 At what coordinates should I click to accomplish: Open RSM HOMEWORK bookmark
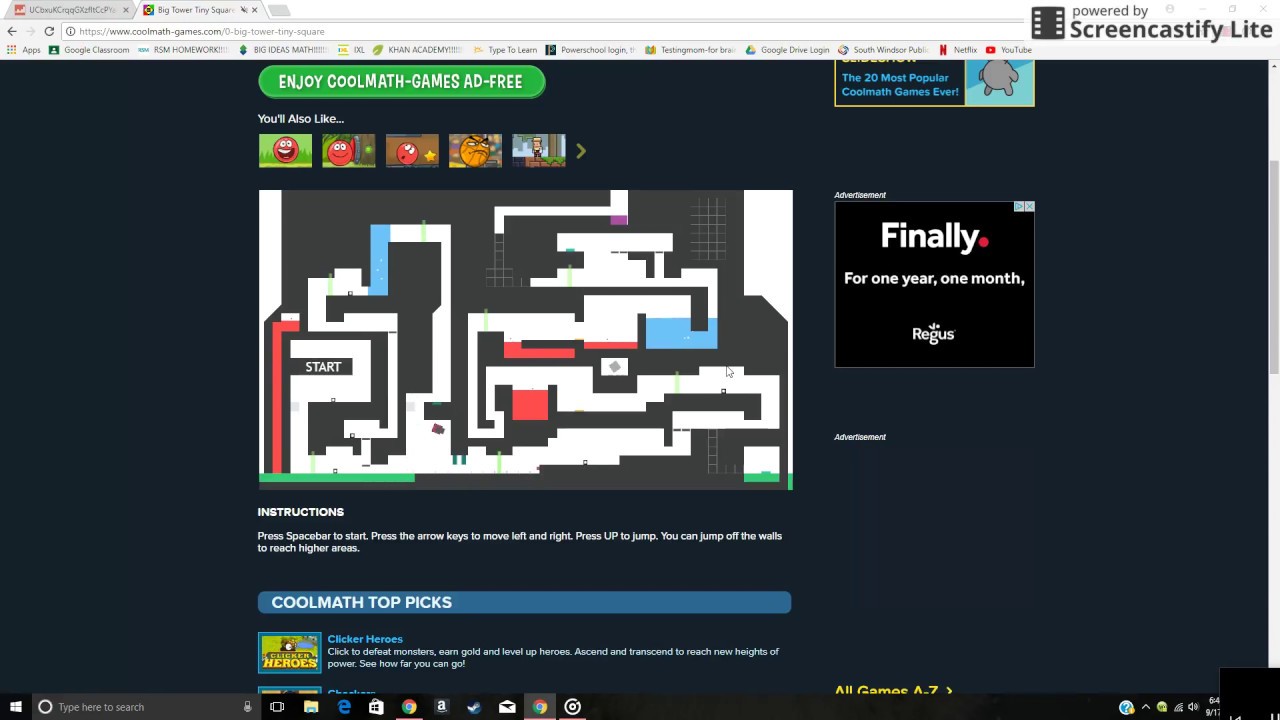pyautogui.click(x=183, y=50)
